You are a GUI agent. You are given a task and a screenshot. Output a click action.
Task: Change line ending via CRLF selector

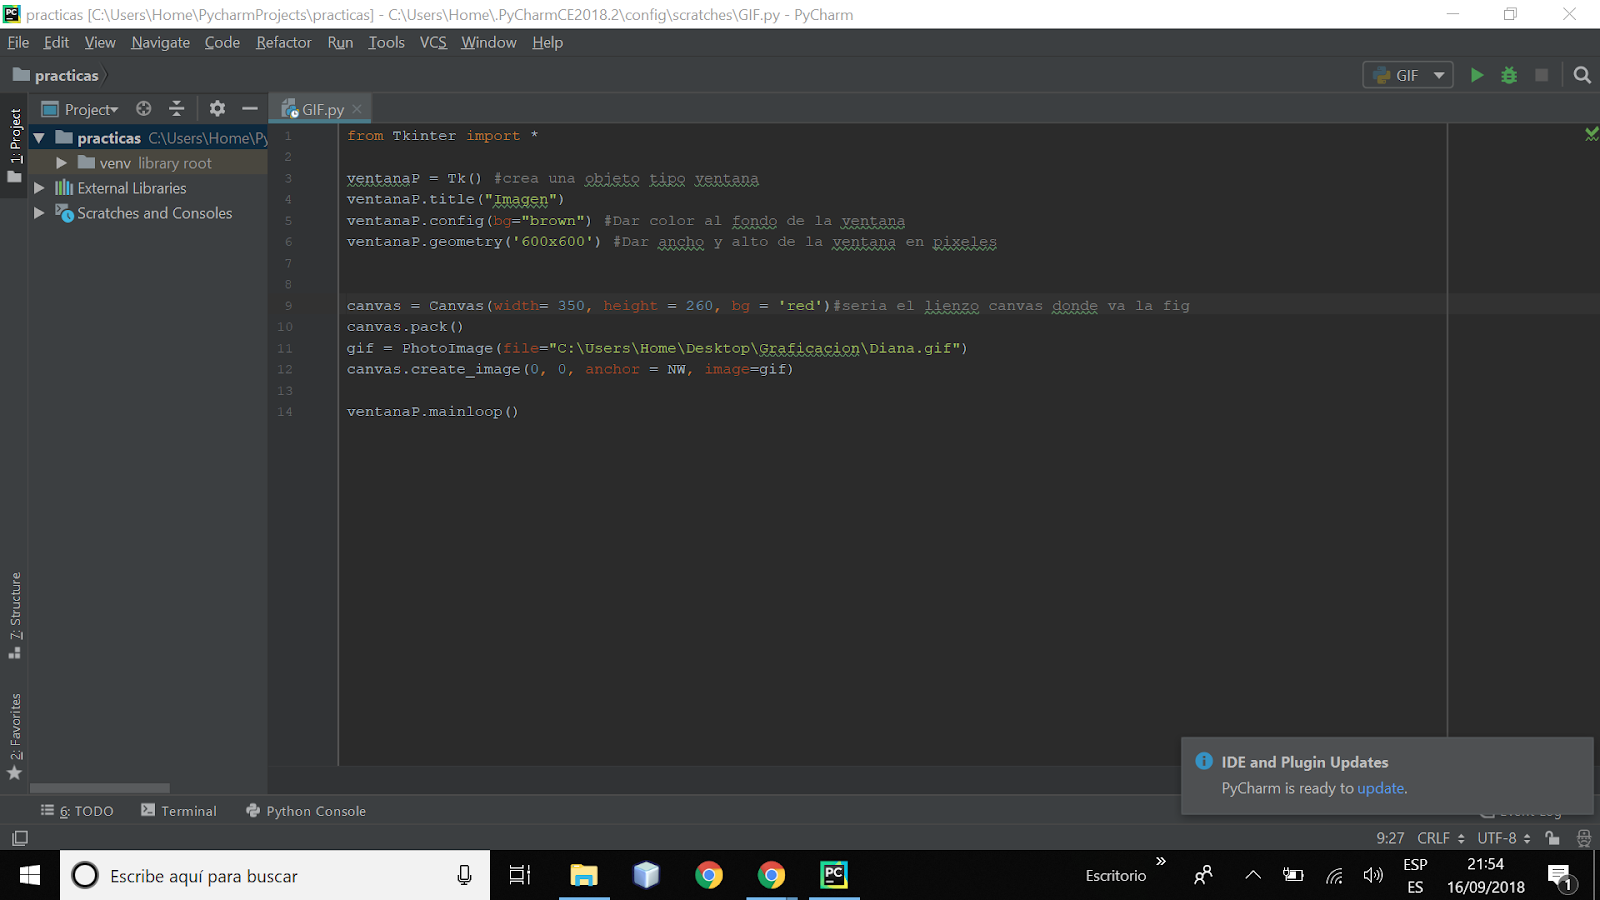click(x=1434, y=838)
